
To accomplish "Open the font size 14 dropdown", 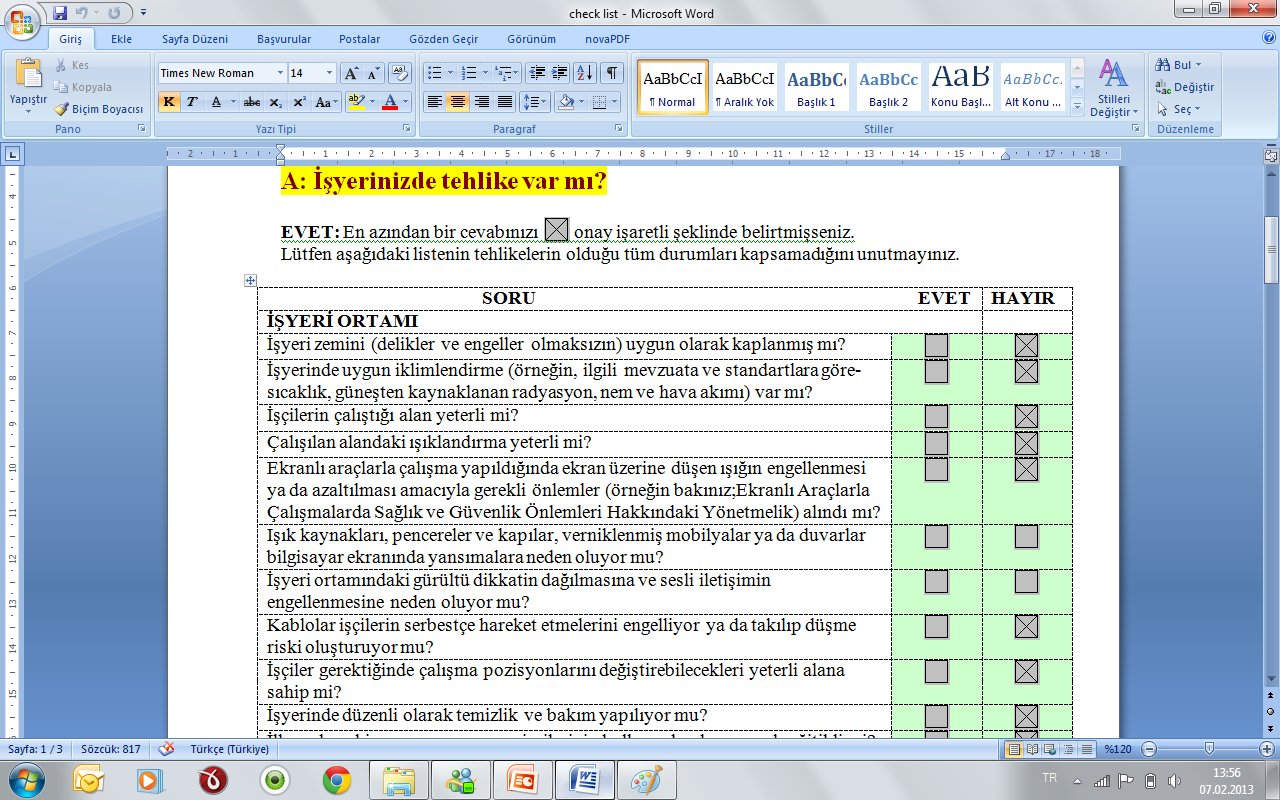I will point(329,73).
